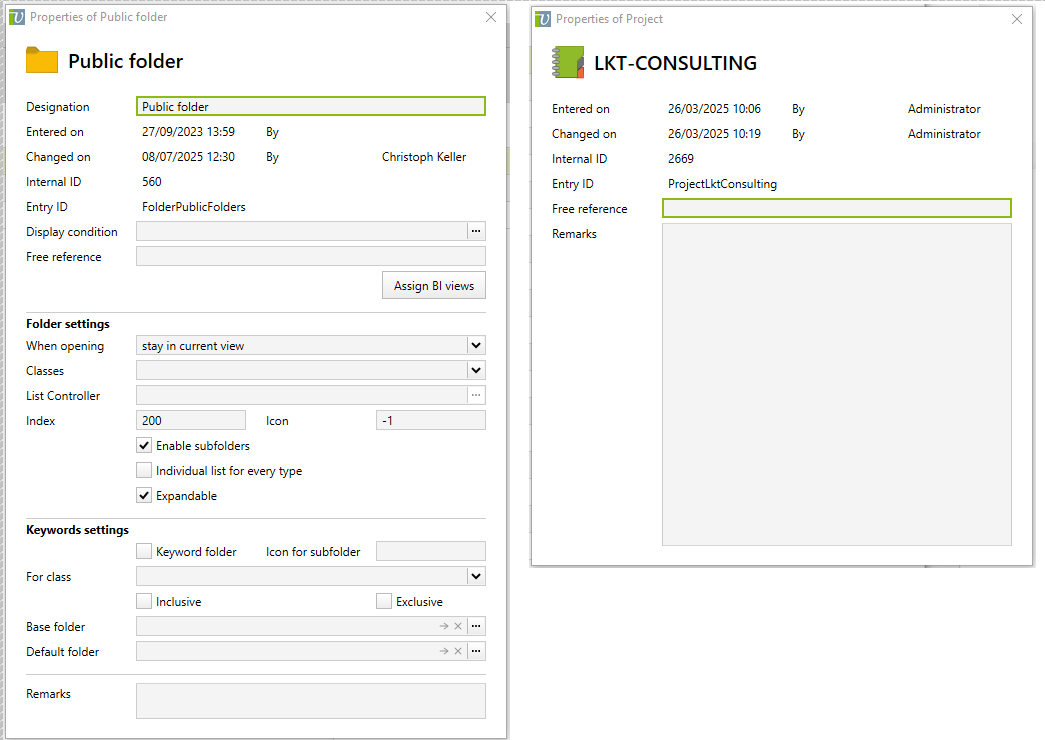Viewport: 1045px width, 740px height.
Task: Click the project's Remarks text area
Action: tap(836, 384)
